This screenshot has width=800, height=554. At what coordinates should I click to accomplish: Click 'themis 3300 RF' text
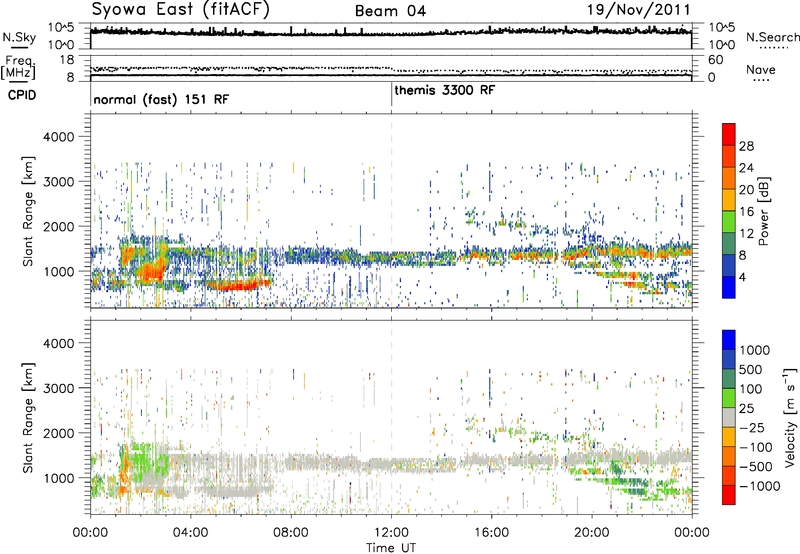click(444, 90)
